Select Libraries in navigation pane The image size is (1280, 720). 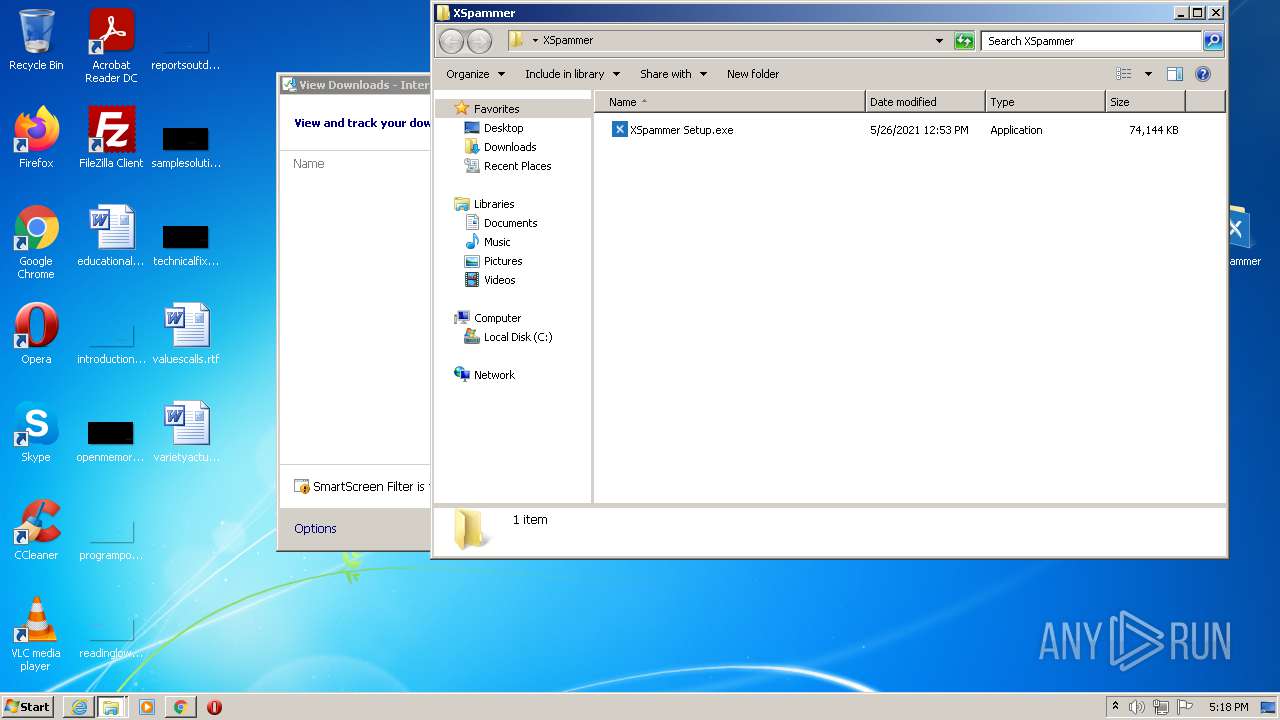tap(494, 204)
